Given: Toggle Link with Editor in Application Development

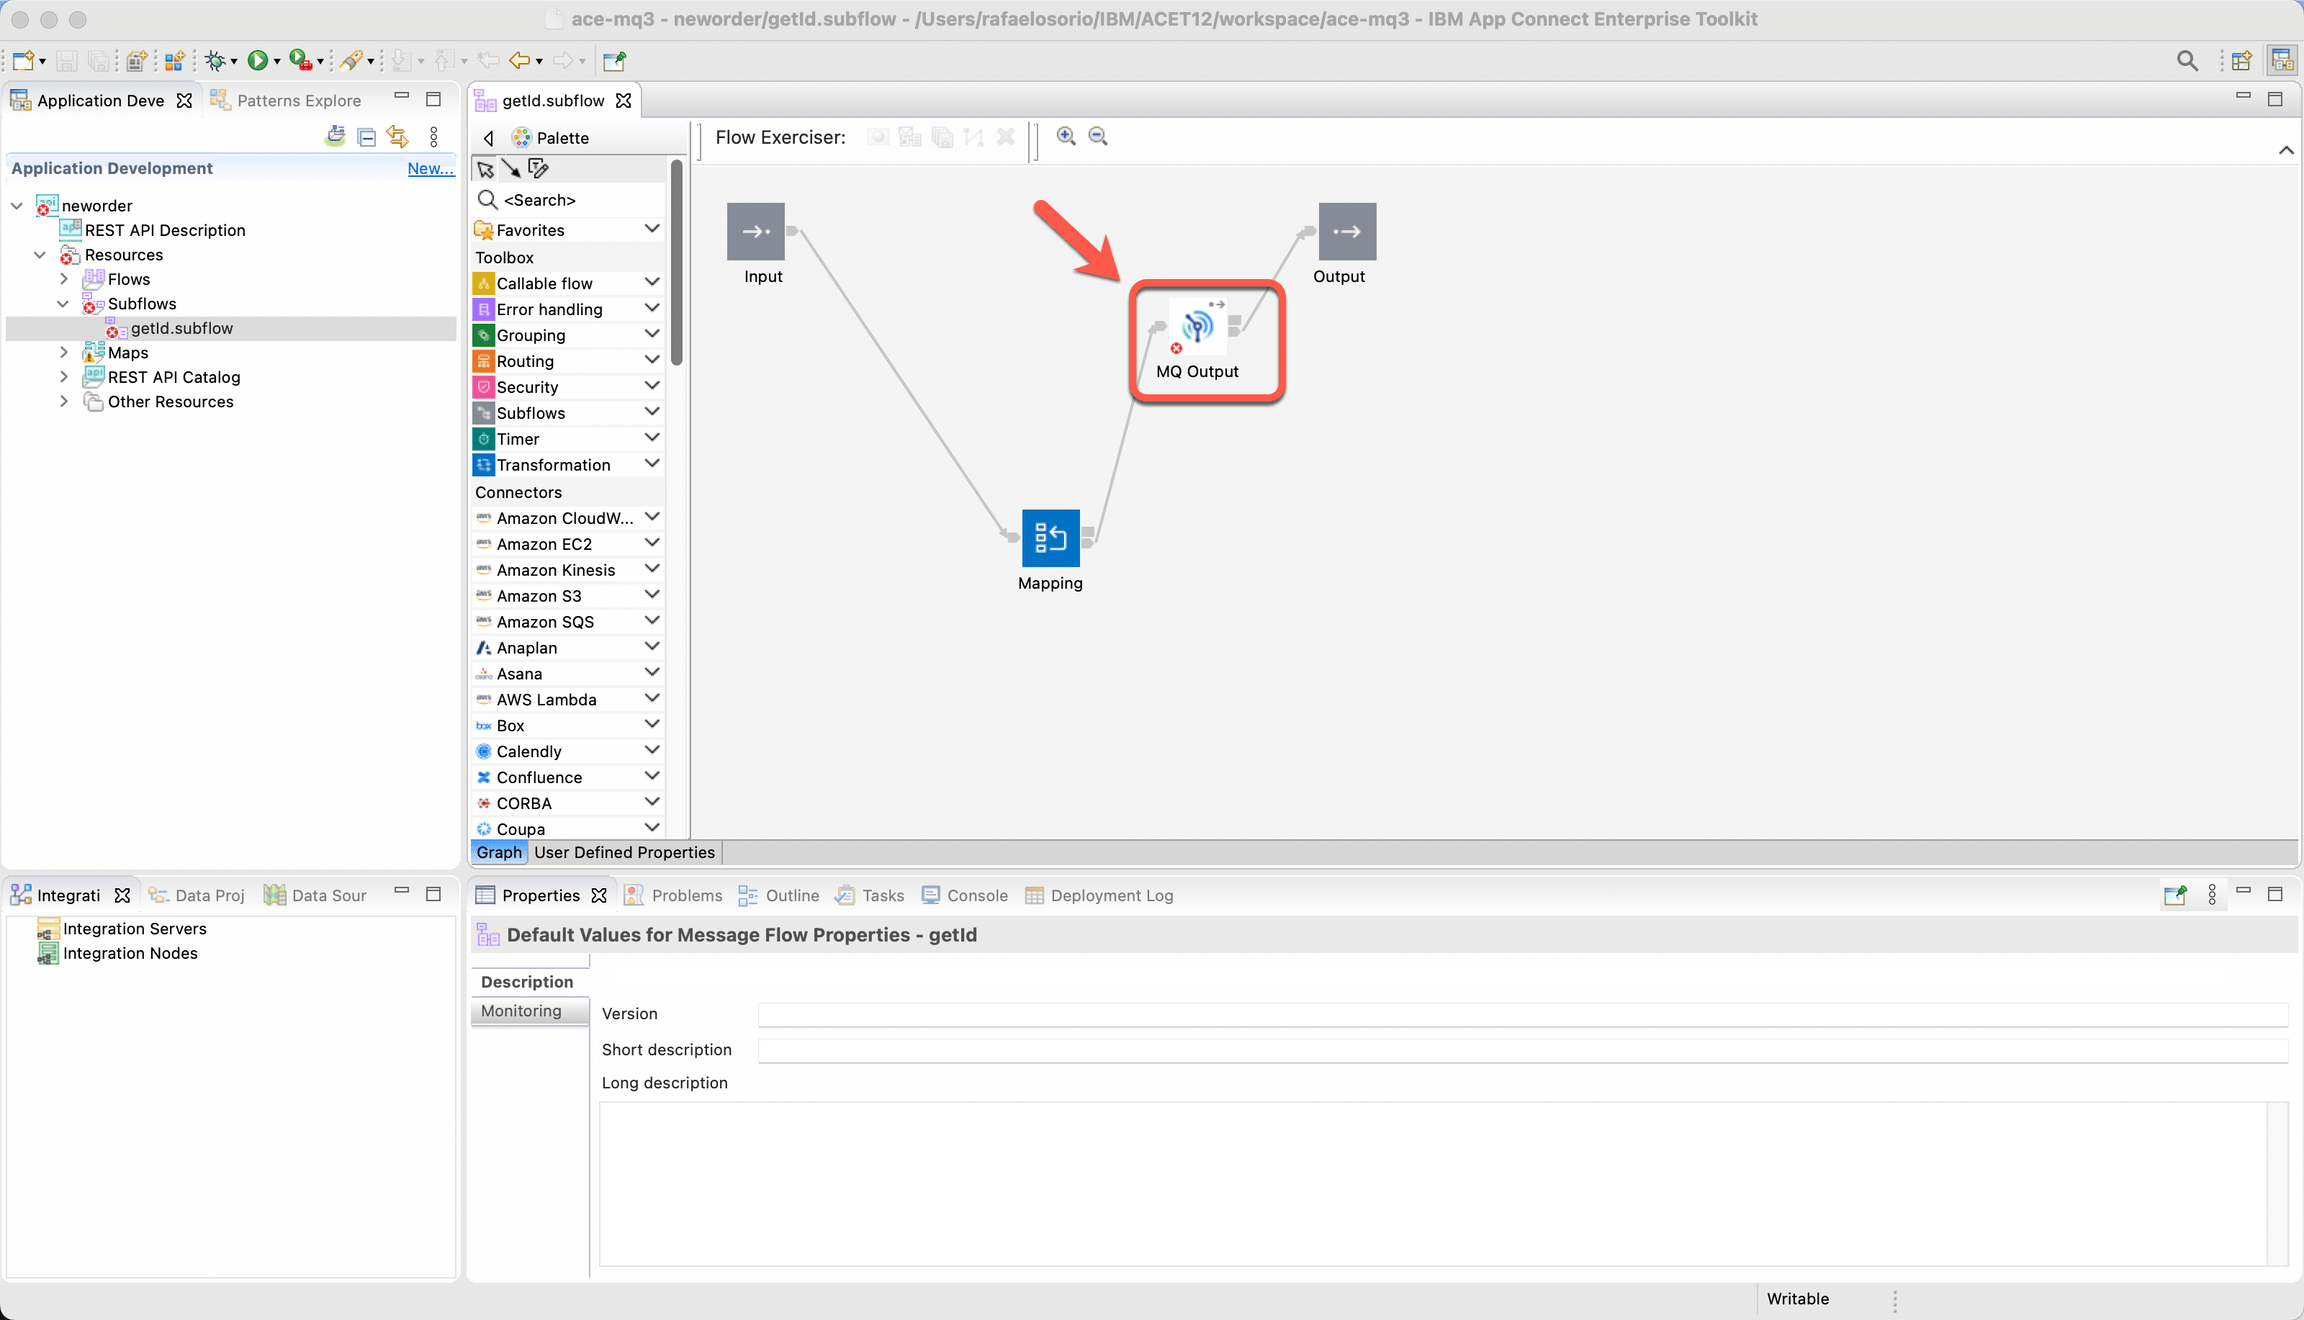Looking at the screenshot, I should tap(398, 137).
